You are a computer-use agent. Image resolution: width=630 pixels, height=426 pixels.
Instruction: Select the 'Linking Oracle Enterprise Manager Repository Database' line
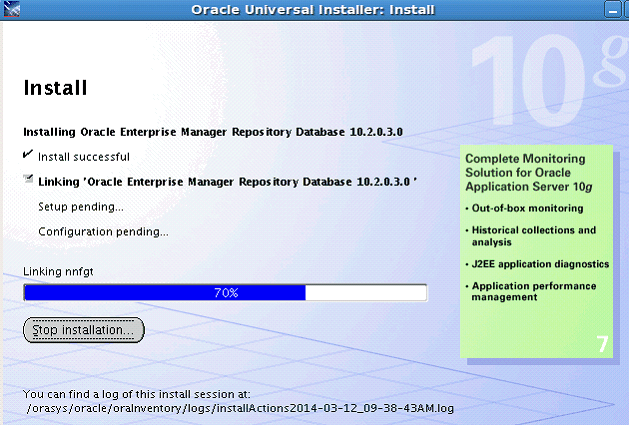tap(228, 182)
